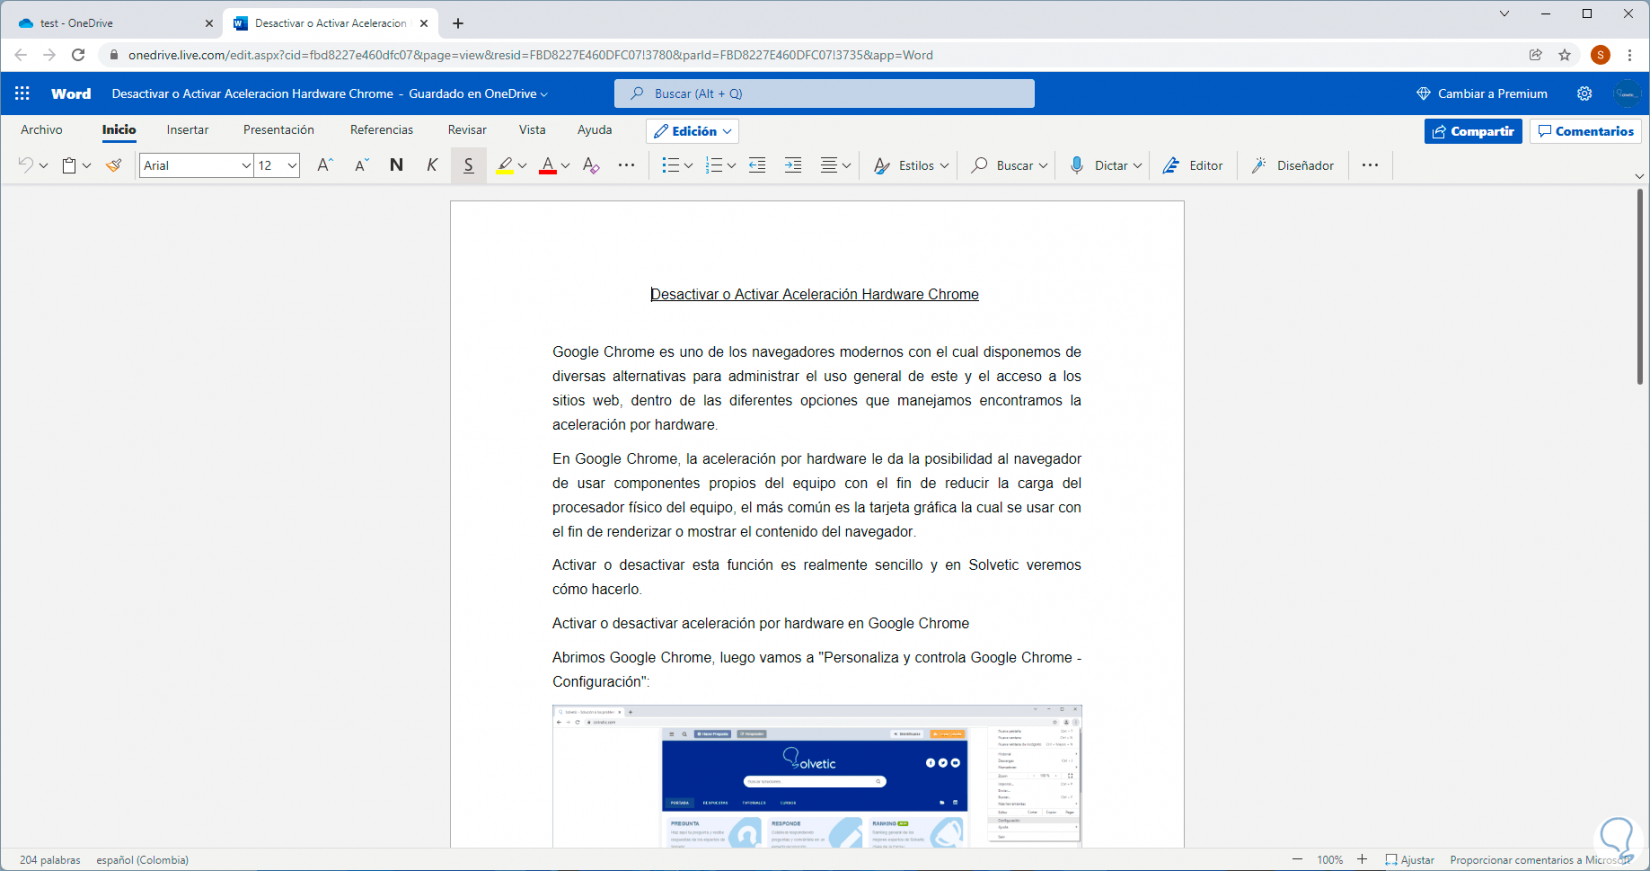This screenshot has height=871, width=1650.
Task: Show more ribbon commands at toolbar end
Action: pyautogui.click(x=1370, y=165)
